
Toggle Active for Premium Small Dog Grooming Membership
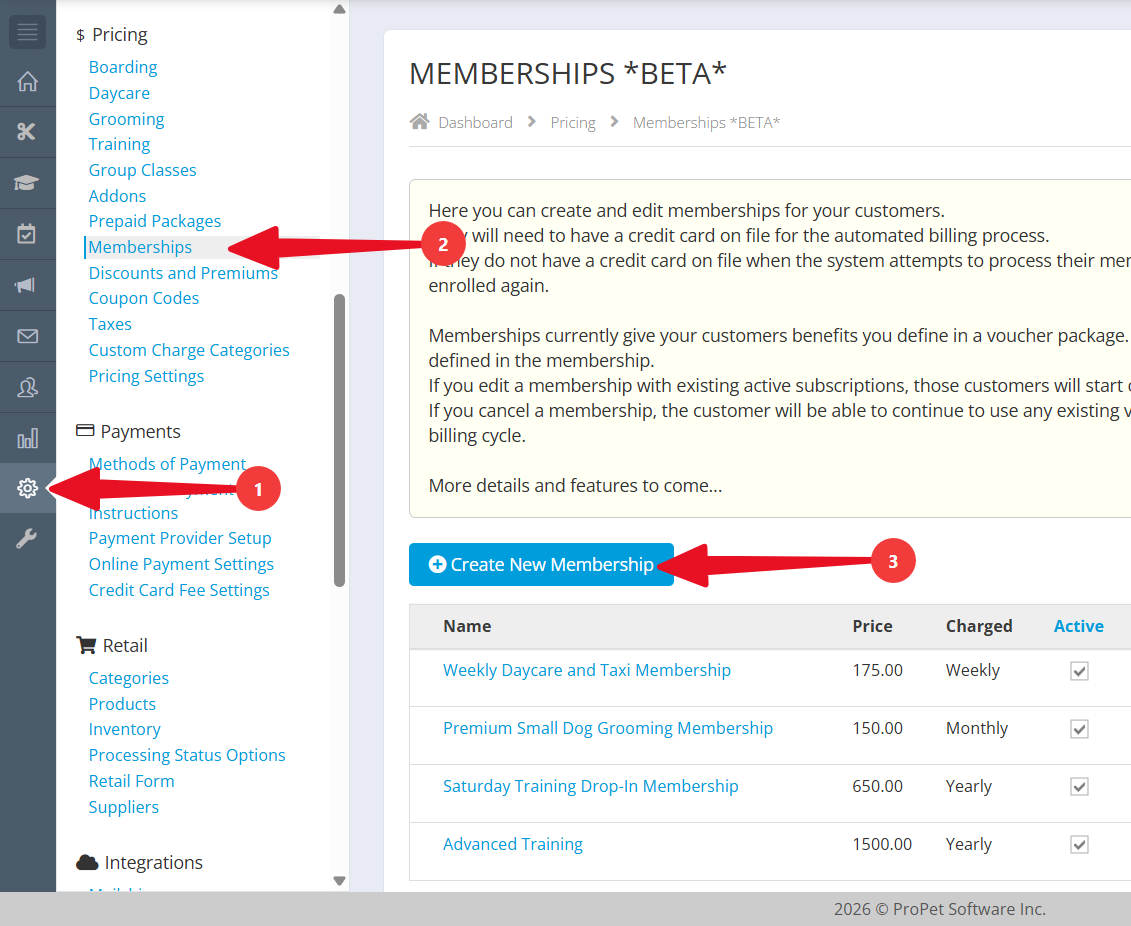pos(1079,729)
